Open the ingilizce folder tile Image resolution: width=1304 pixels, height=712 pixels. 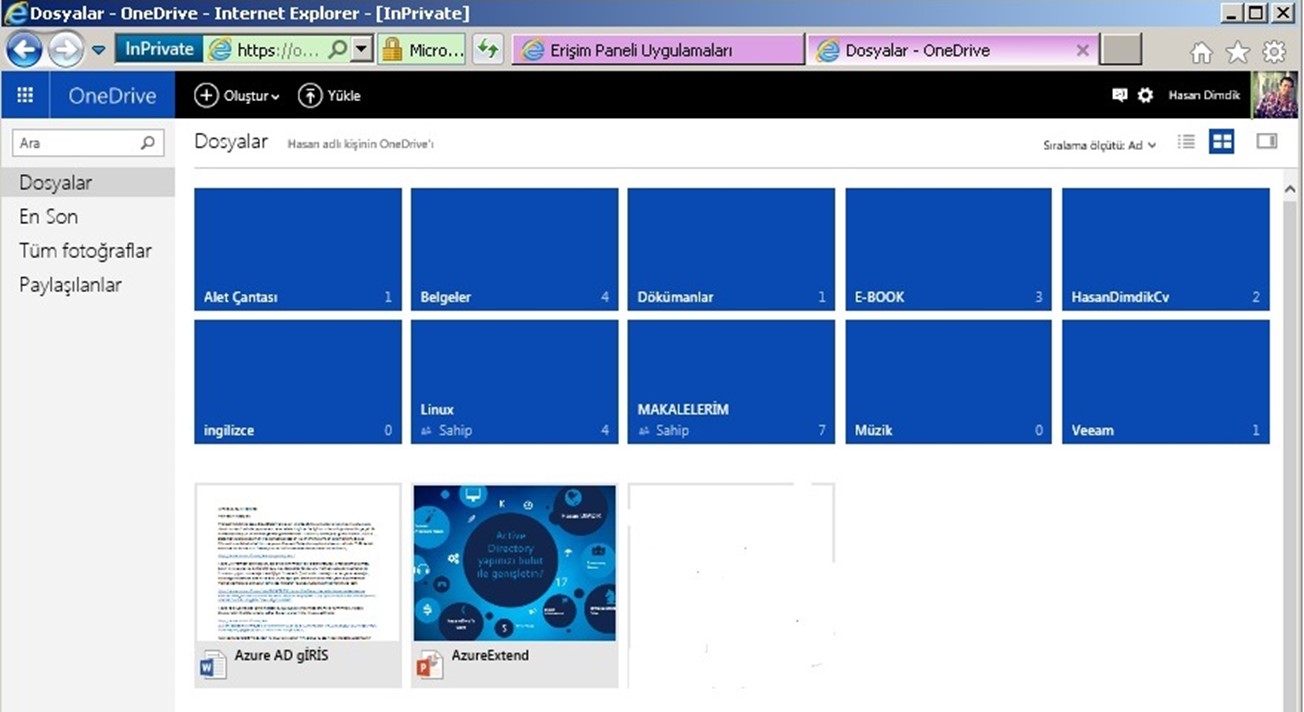[x=298, y=382]
